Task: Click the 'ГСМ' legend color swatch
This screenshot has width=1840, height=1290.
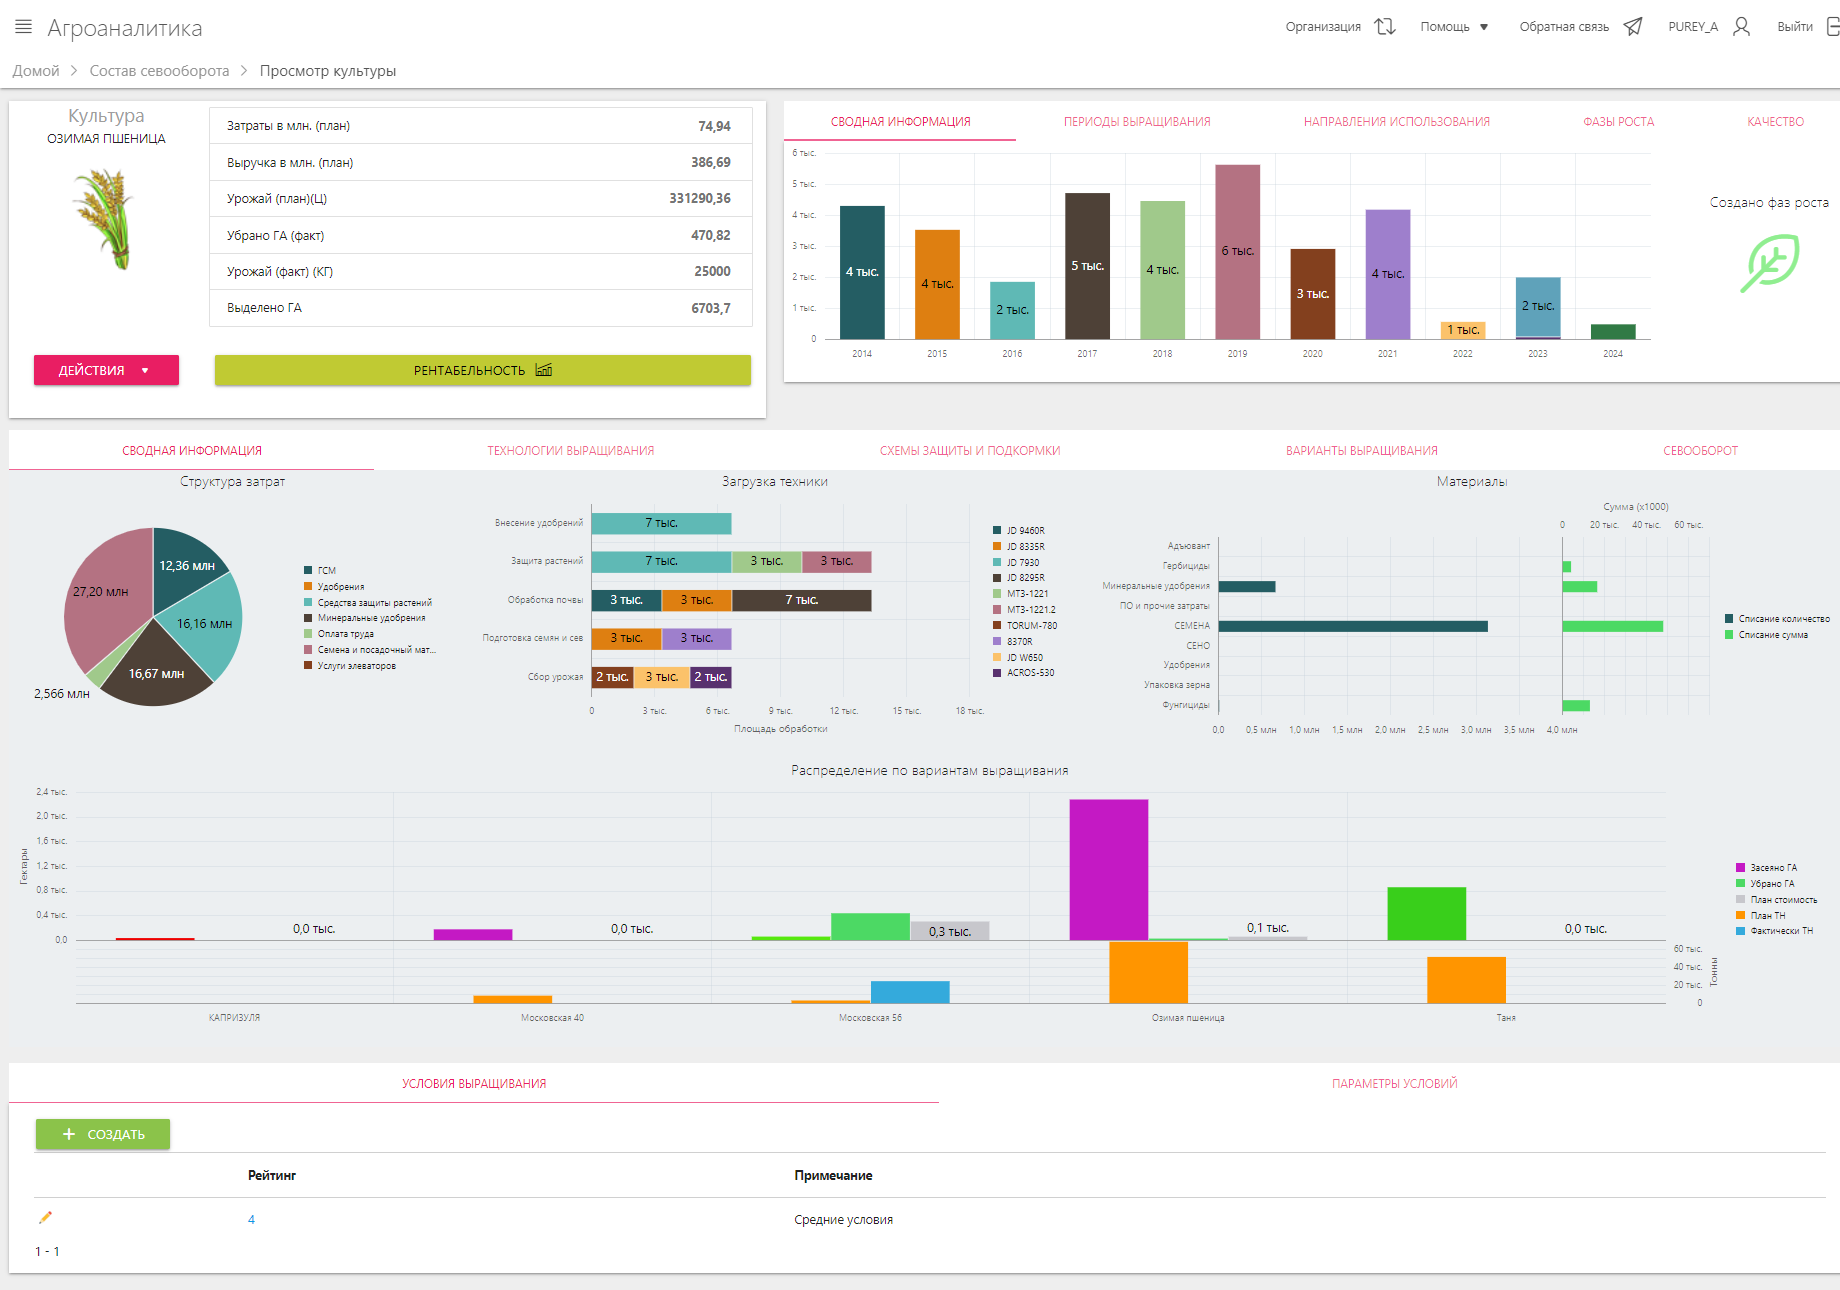Action: (309, 571)
